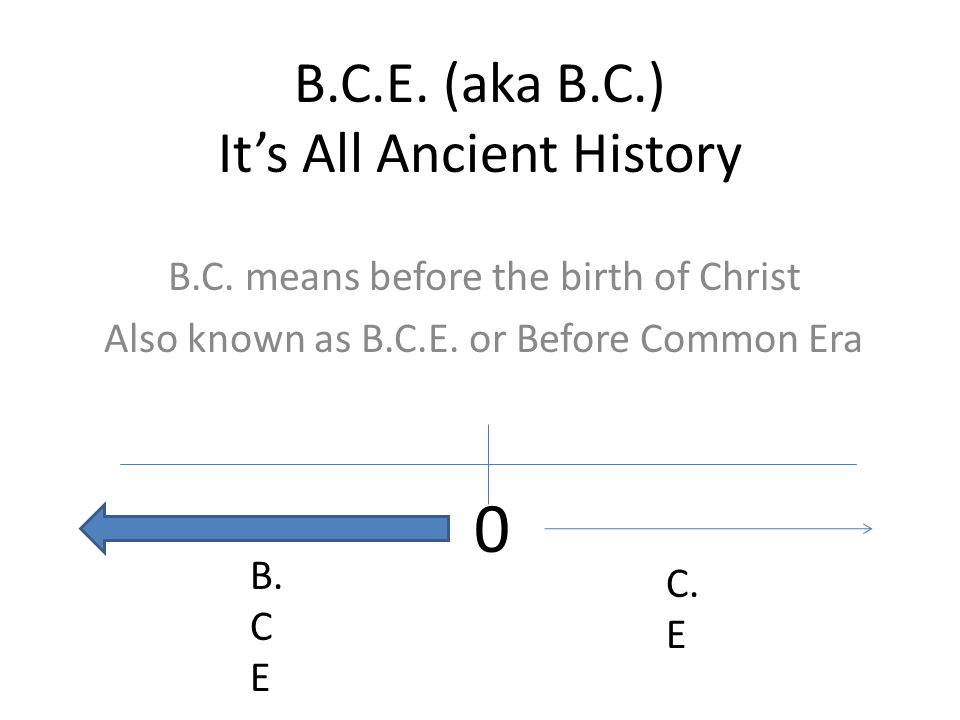960x720 pixels.
Task: Click the slide title B.C.E. (aka B.C.)
Action: (x=480, y=84)
